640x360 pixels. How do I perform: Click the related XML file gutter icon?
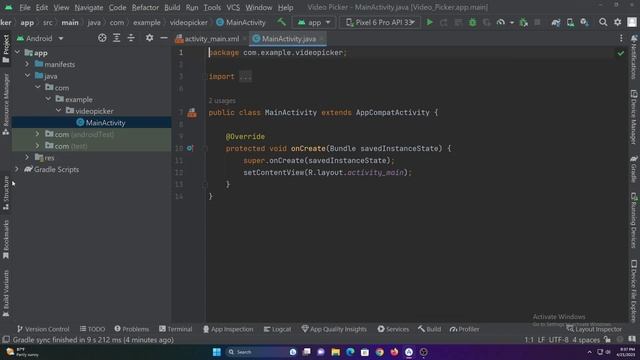pos(192,113)
